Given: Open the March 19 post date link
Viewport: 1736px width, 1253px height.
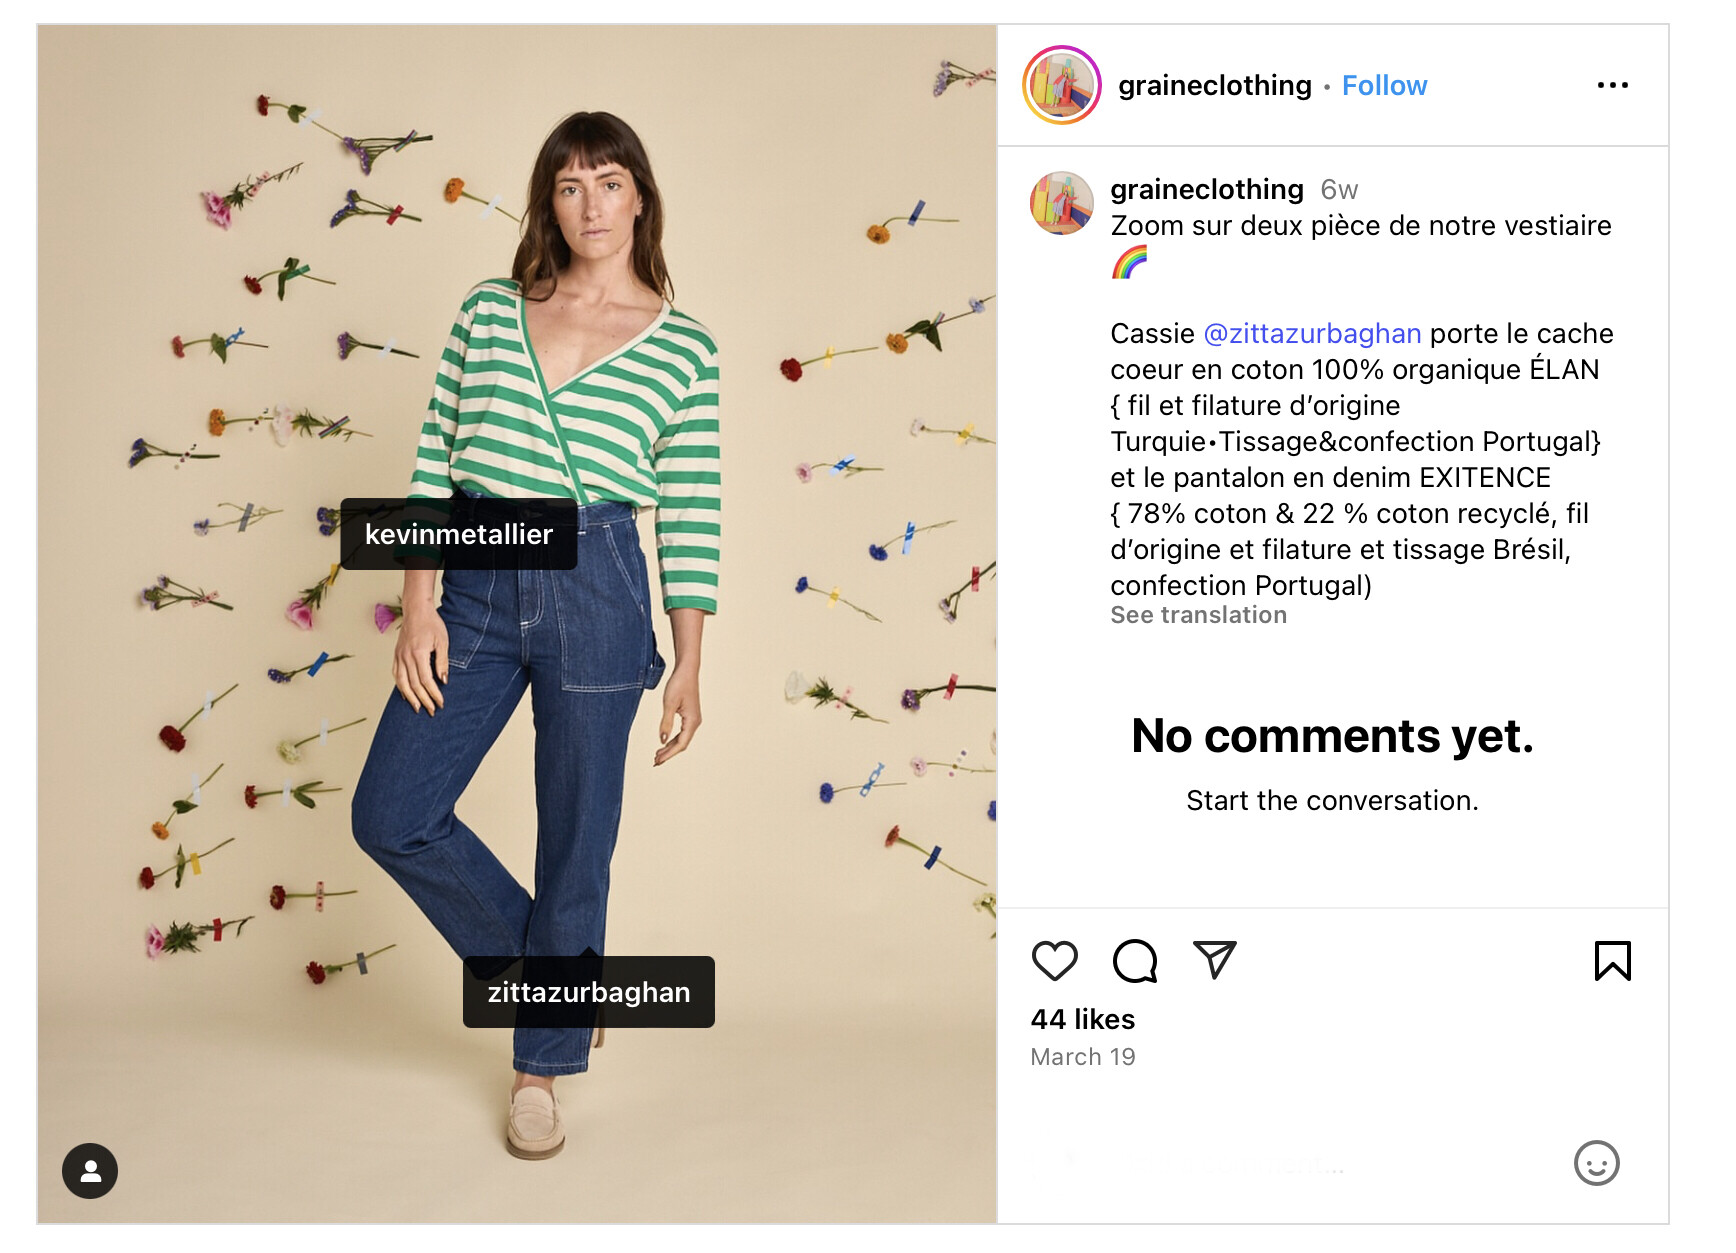Looking at the screenshot, I should click(x=1083, y=1058).
